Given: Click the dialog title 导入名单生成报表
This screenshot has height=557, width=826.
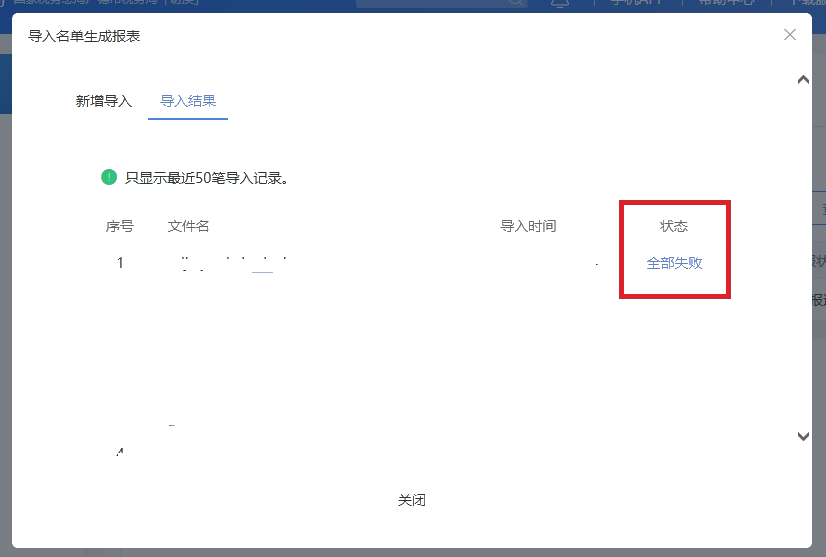Looking at the screenshot, I should click(84, 36).
